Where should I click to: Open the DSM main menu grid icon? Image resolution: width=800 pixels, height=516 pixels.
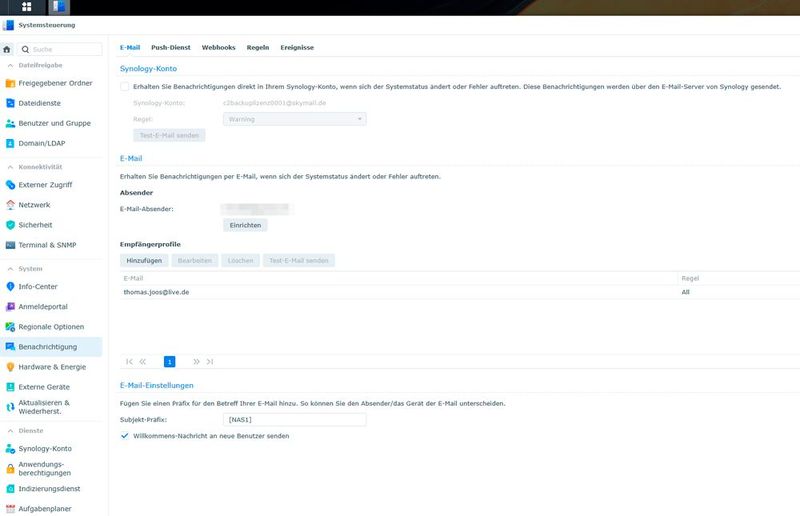pyautogui.click(x=27, y=7)
